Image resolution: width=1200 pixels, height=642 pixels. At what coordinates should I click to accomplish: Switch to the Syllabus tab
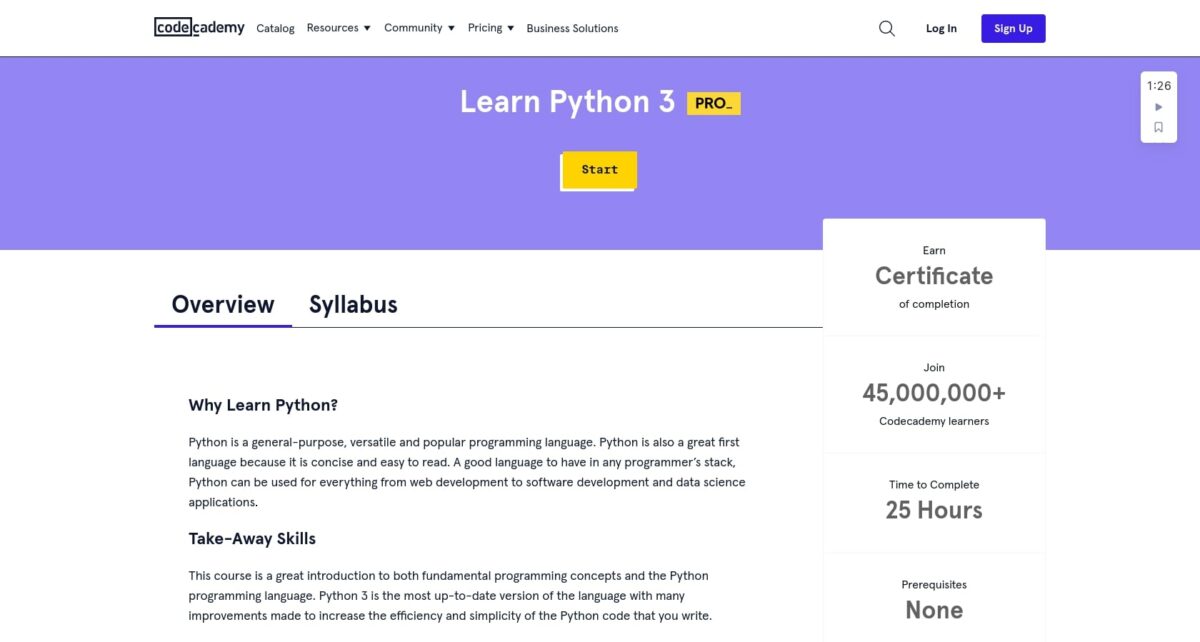pos(352,304)
